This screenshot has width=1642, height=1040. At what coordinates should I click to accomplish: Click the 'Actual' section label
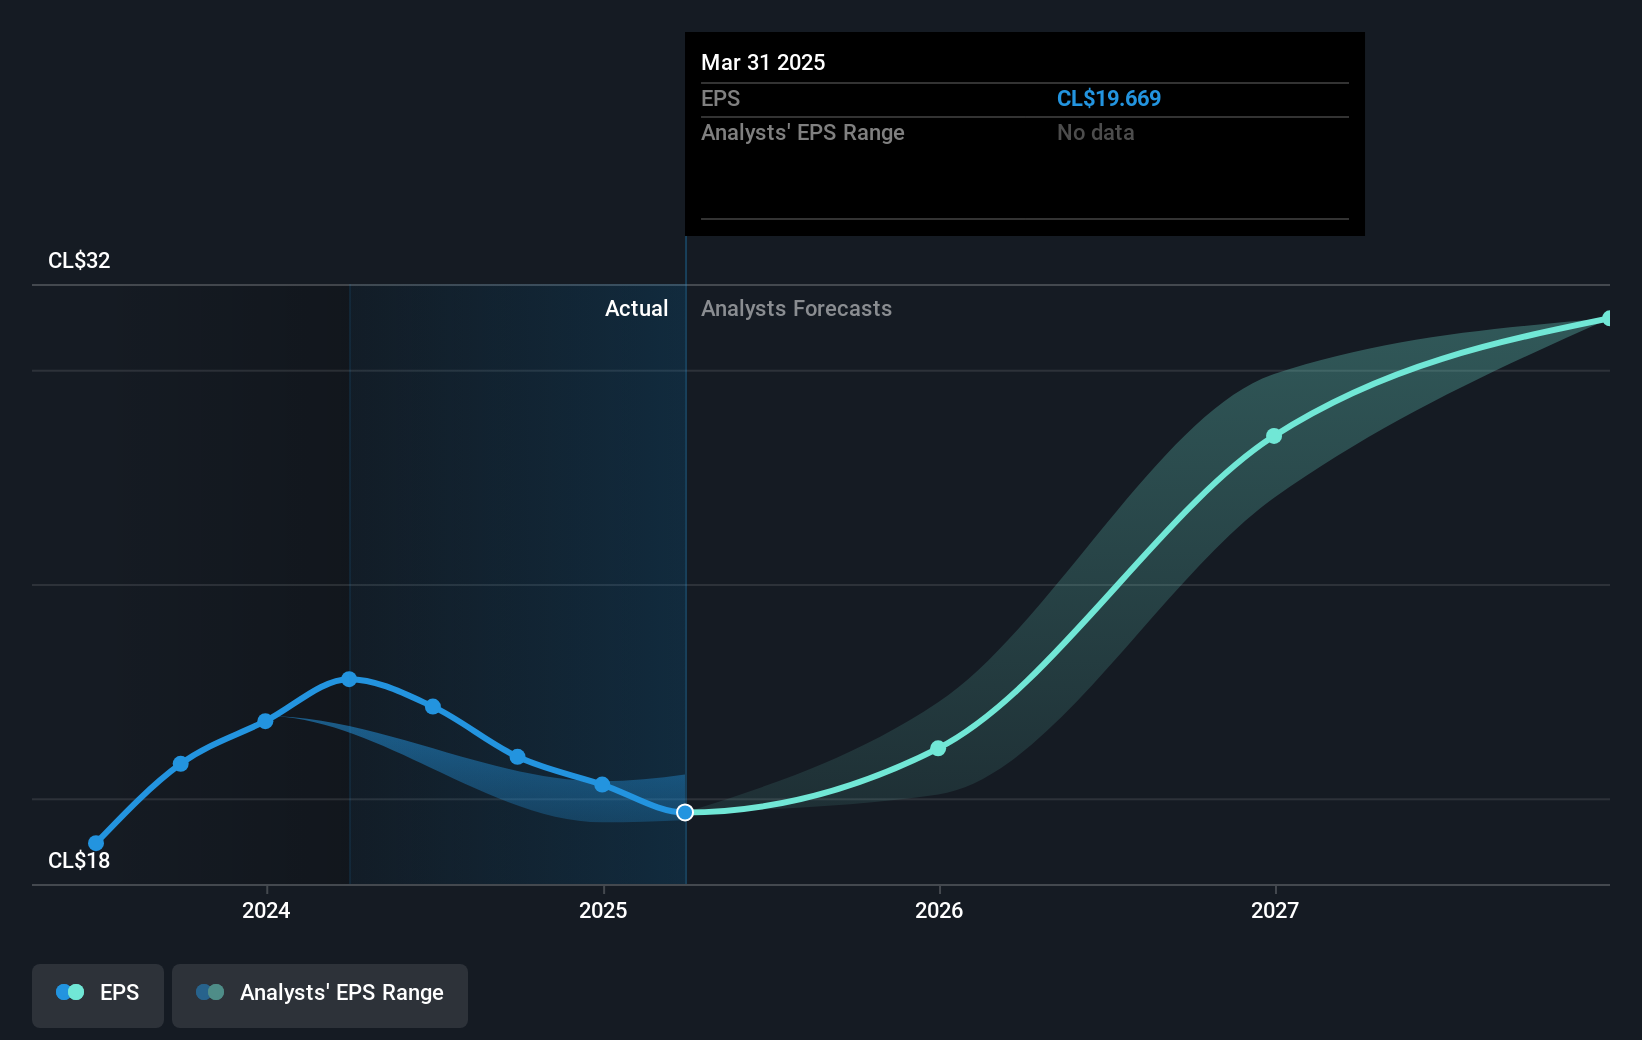[636, 308]
